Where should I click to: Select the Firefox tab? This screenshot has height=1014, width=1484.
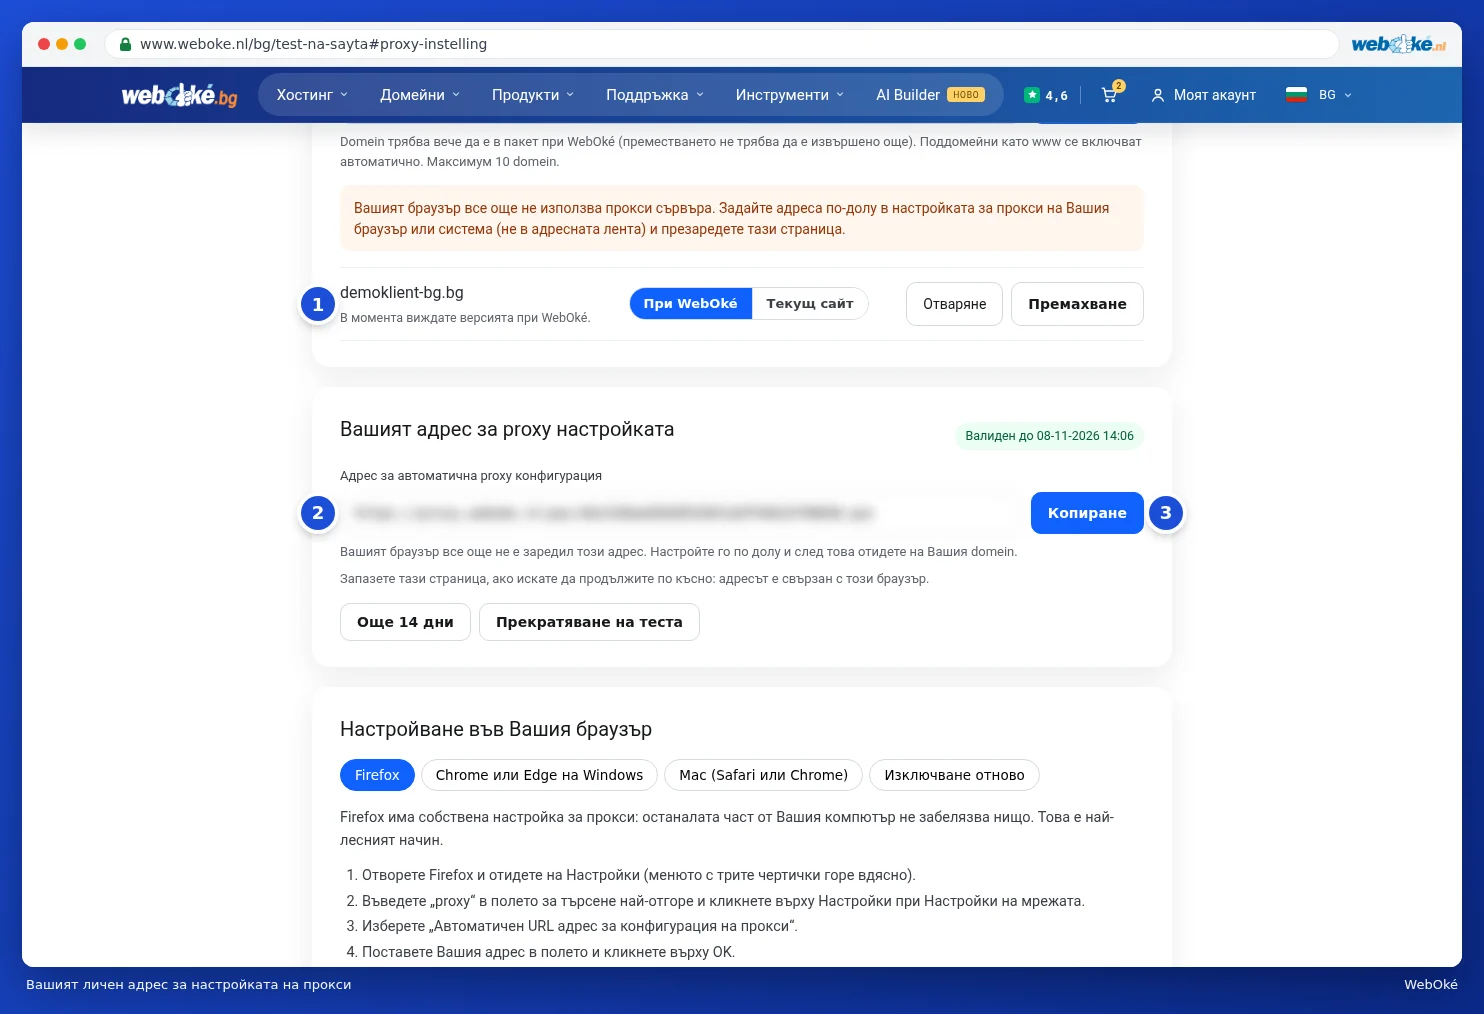click(377, 775)
